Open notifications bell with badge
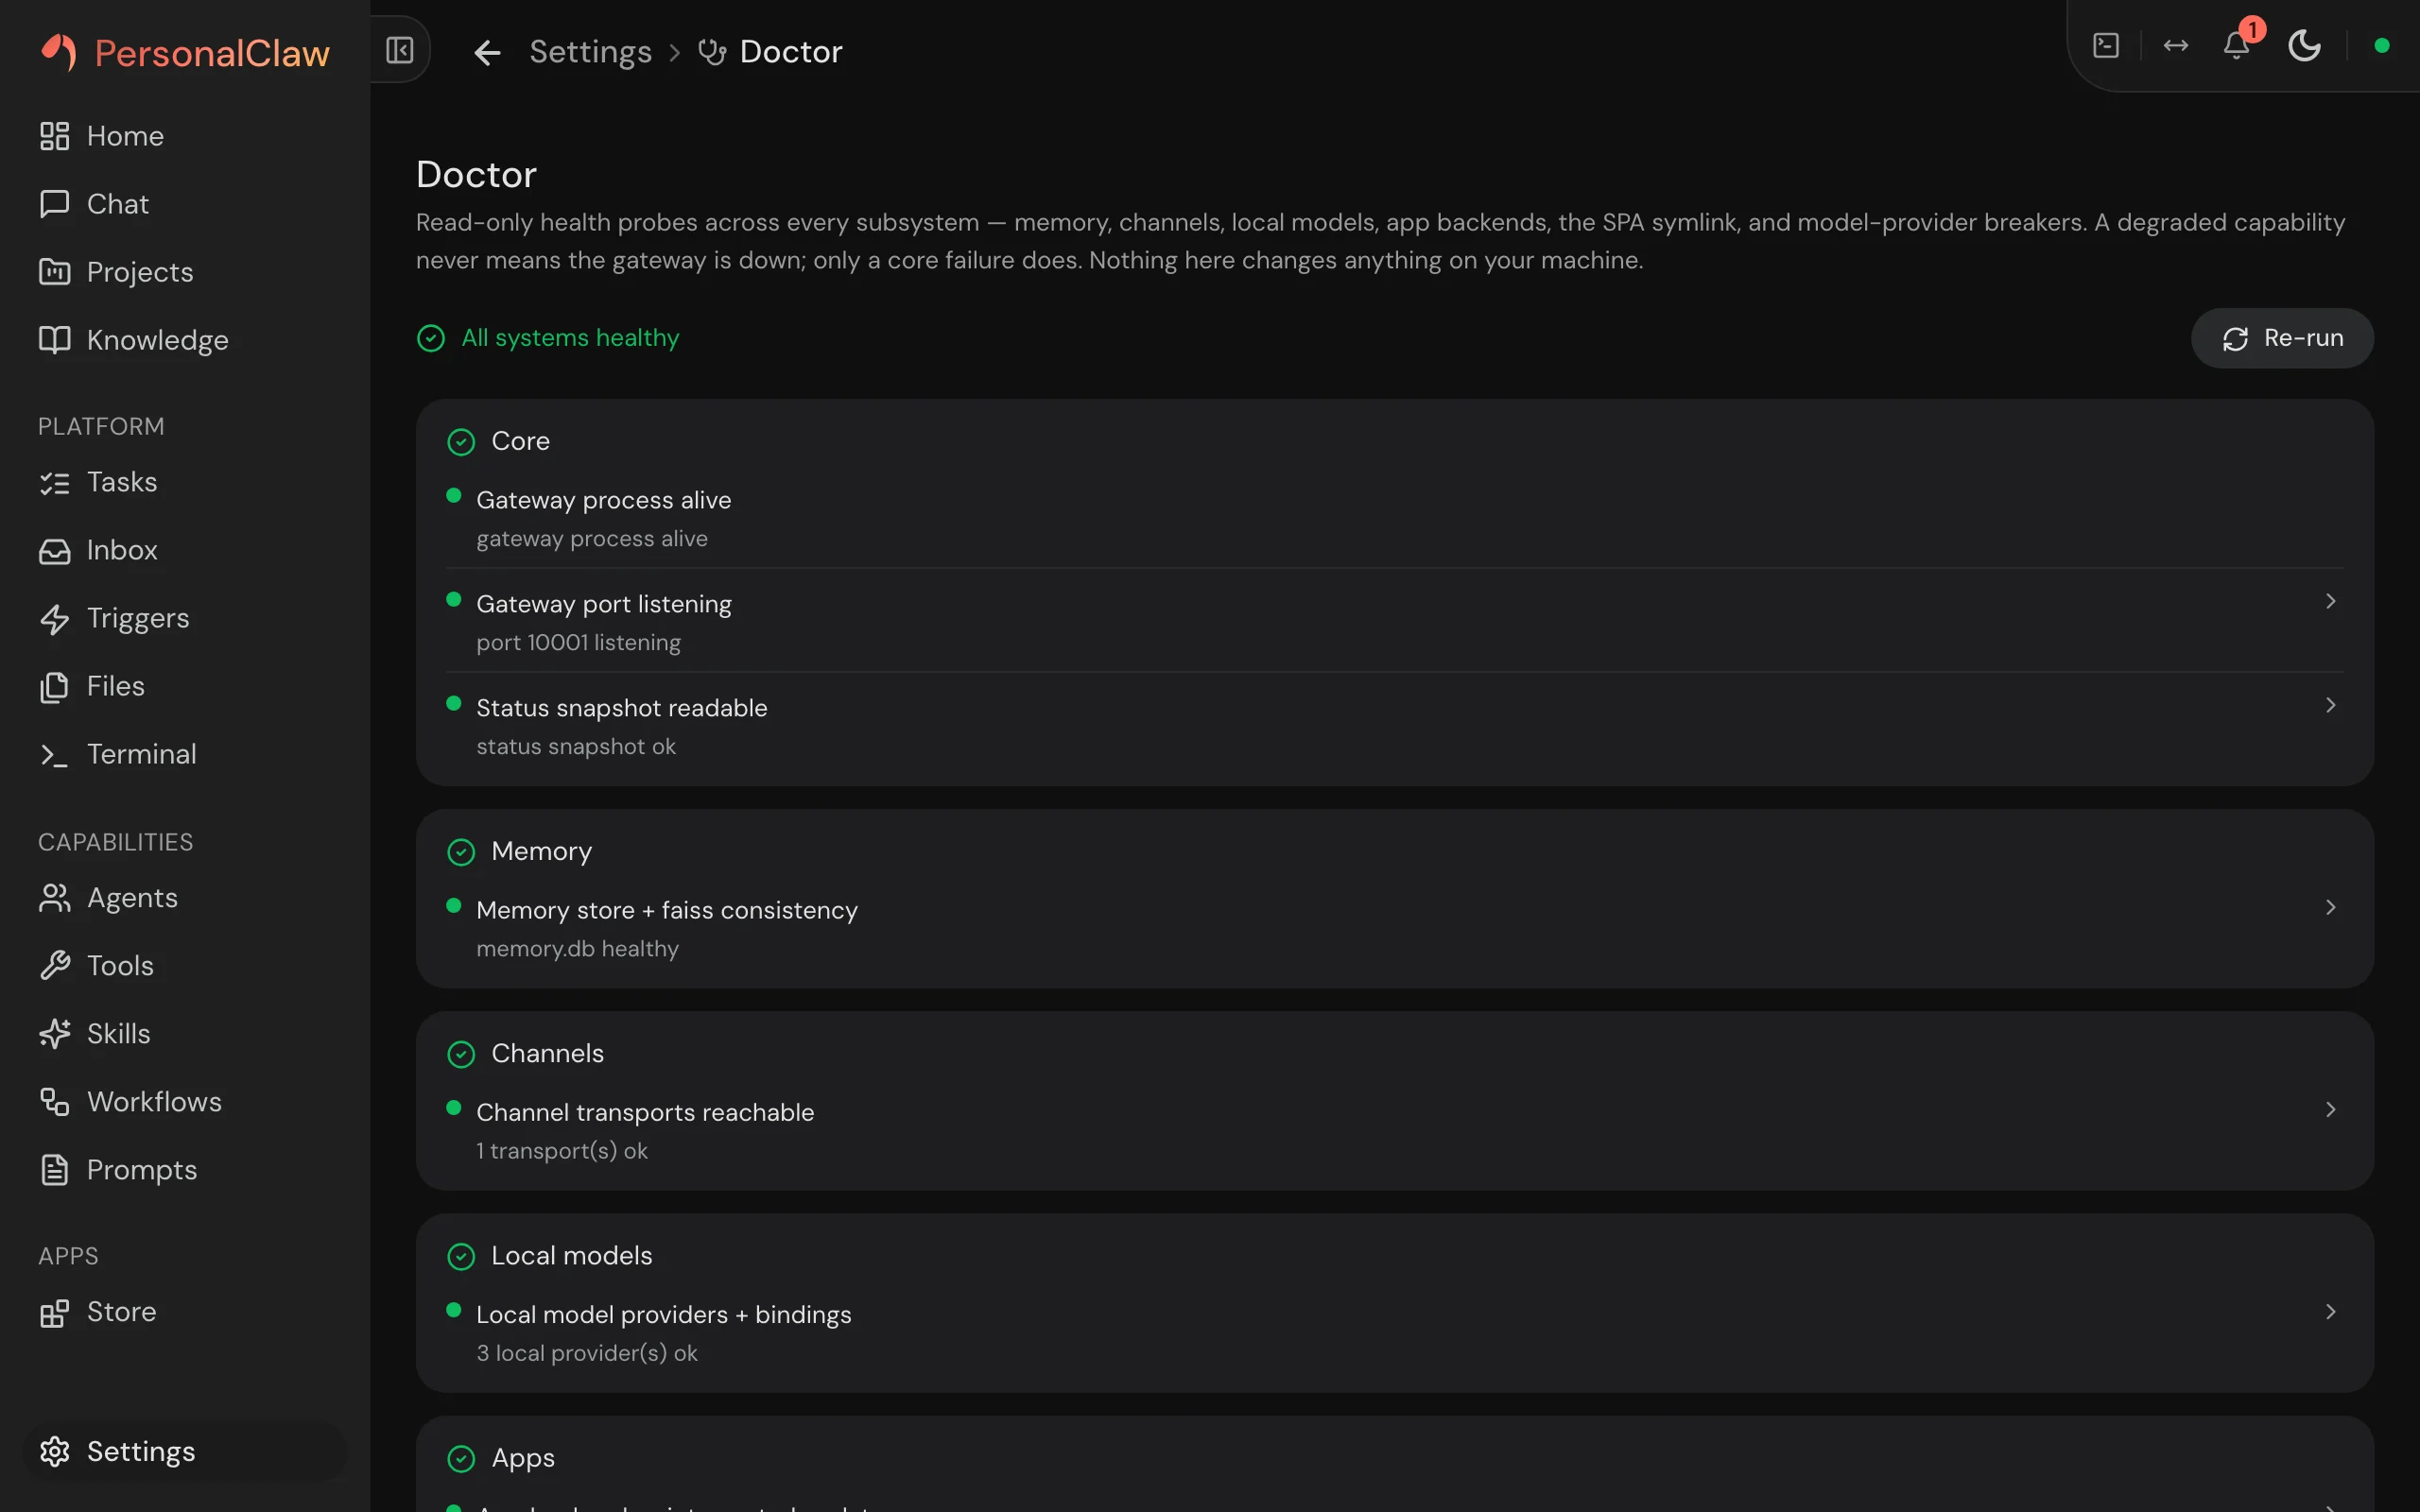The image size is (2420, 1512). point(2238,44)
